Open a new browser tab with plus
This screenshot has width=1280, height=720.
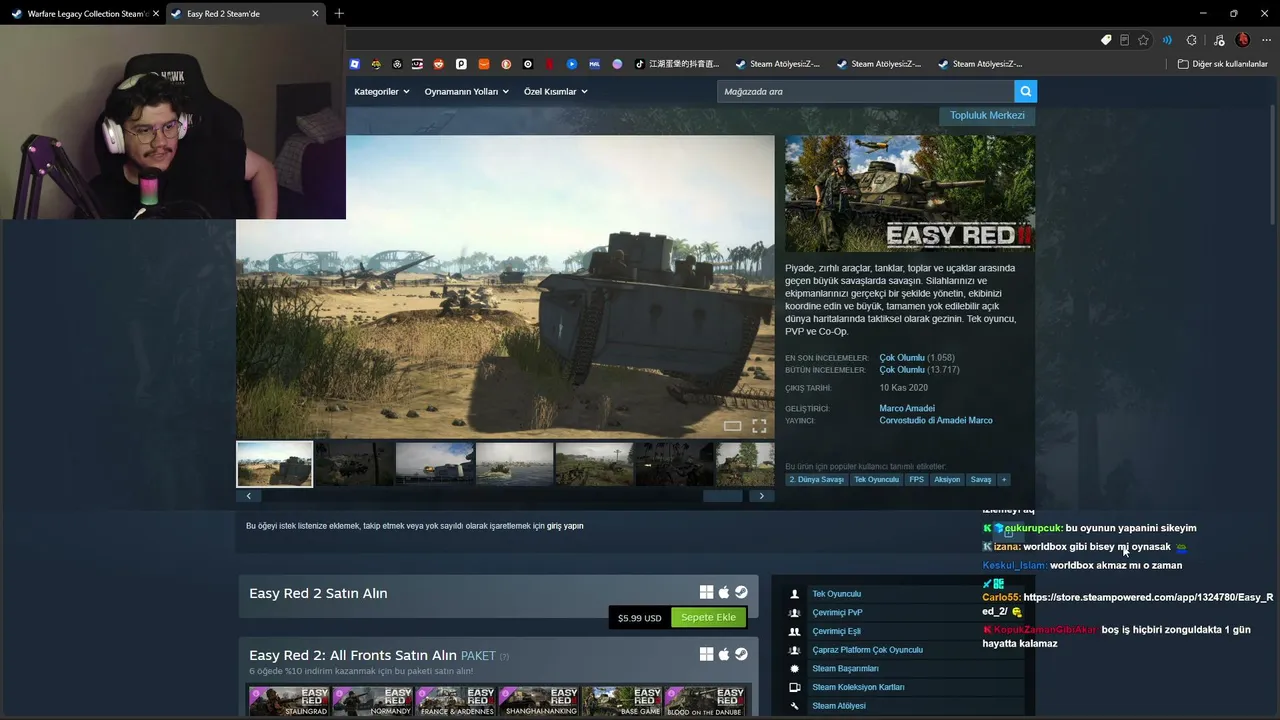(x=339, y=14)
